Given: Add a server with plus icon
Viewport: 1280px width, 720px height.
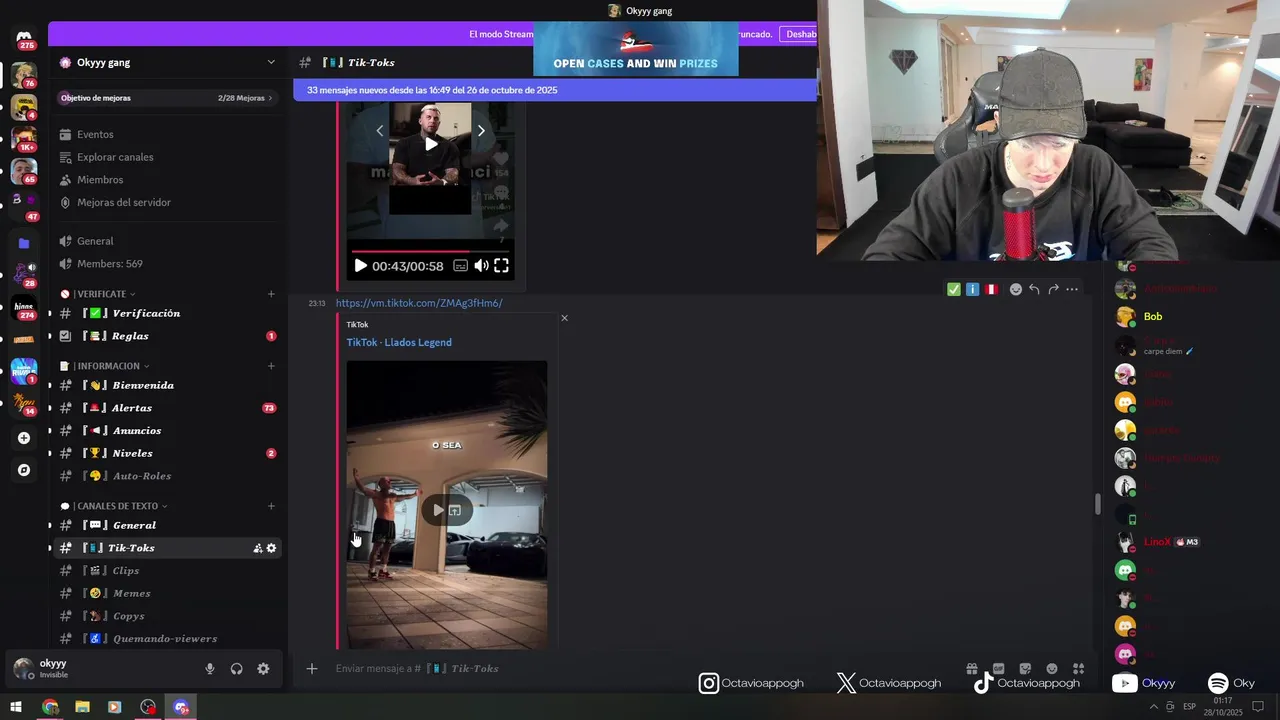Looking at the screenshot, I should (x=24, y=438).
